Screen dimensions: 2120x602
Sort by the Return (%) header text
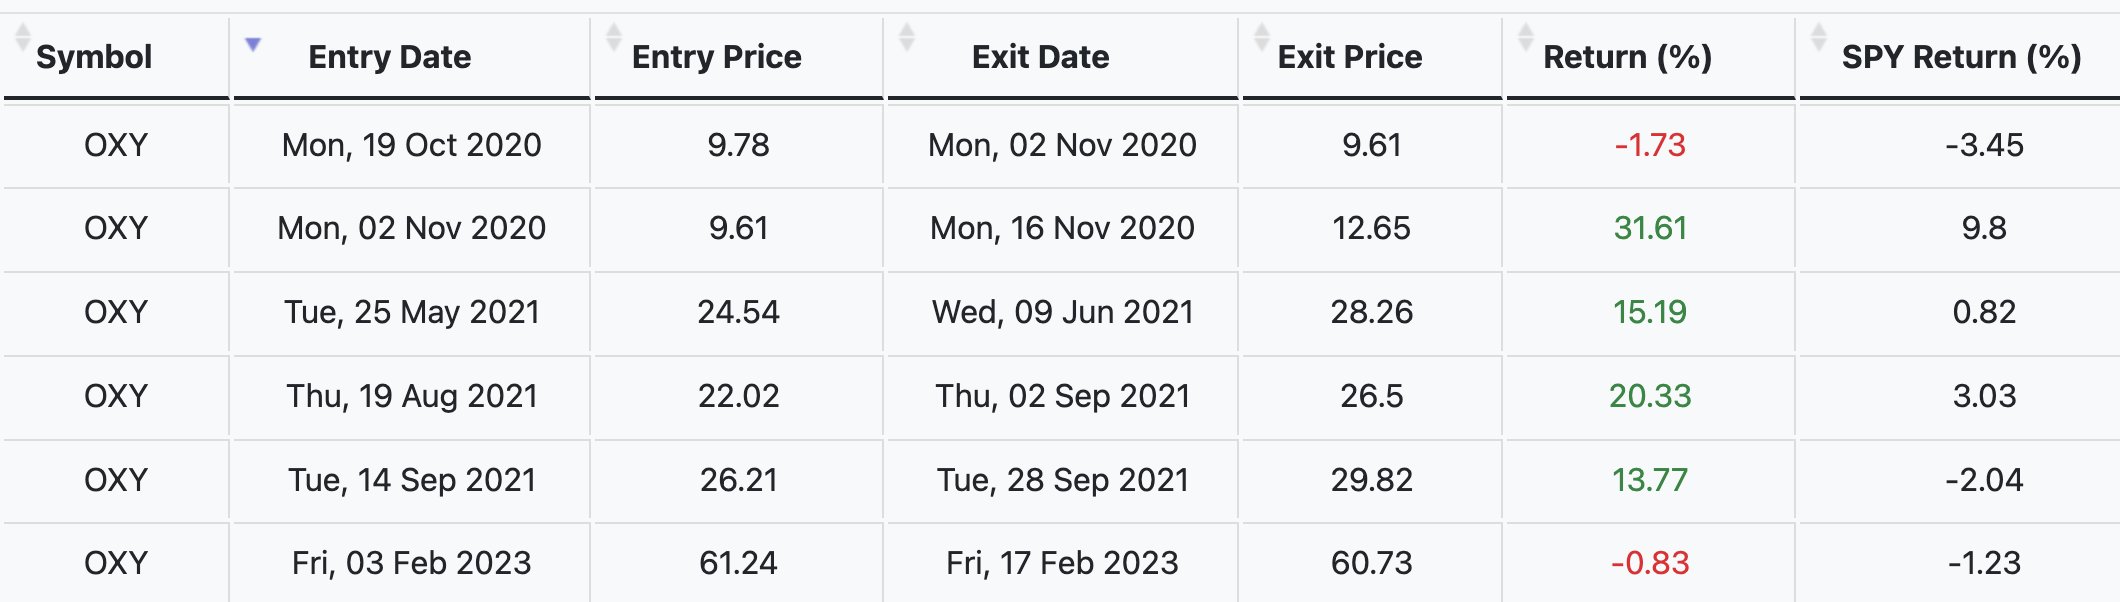coord(1628,57)
